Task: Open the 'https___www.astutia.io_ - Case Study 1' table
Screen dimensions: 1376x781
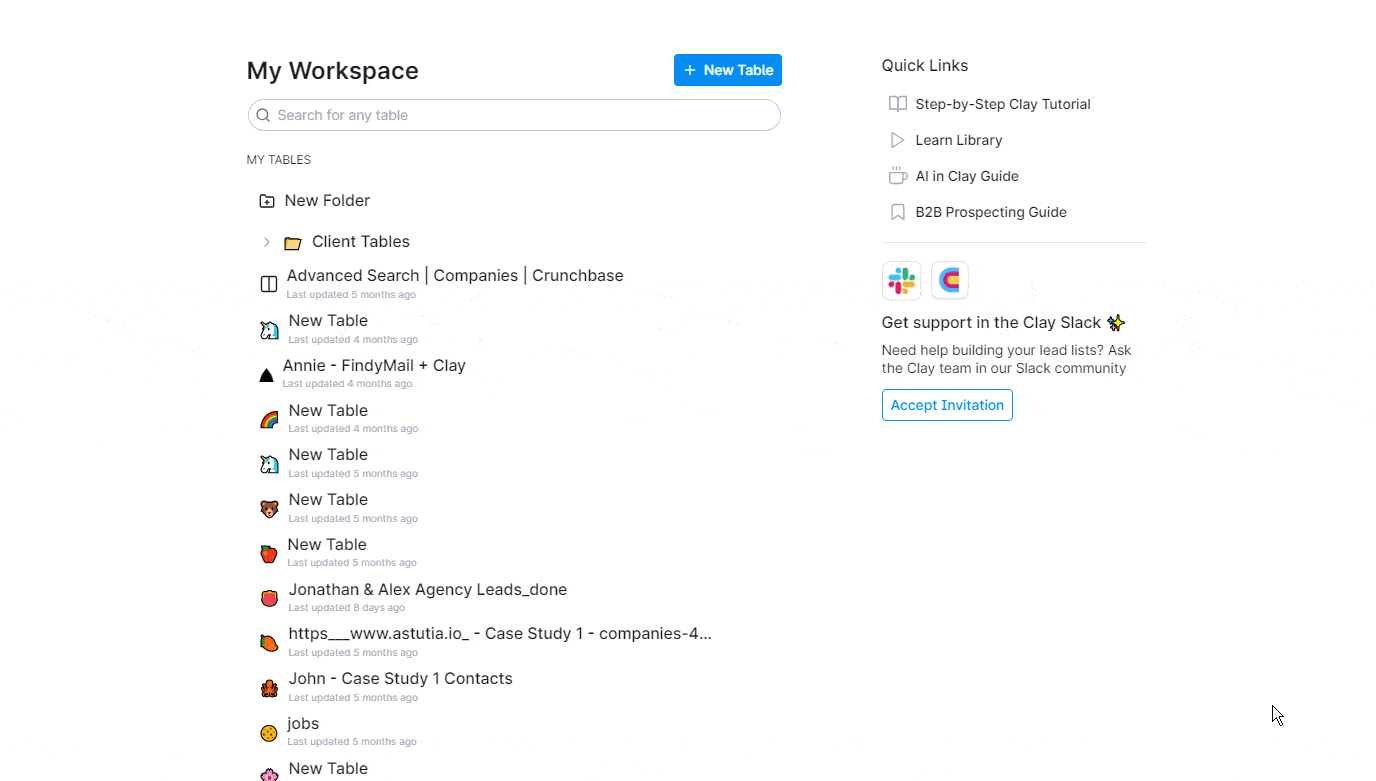Action: point(500,634)
